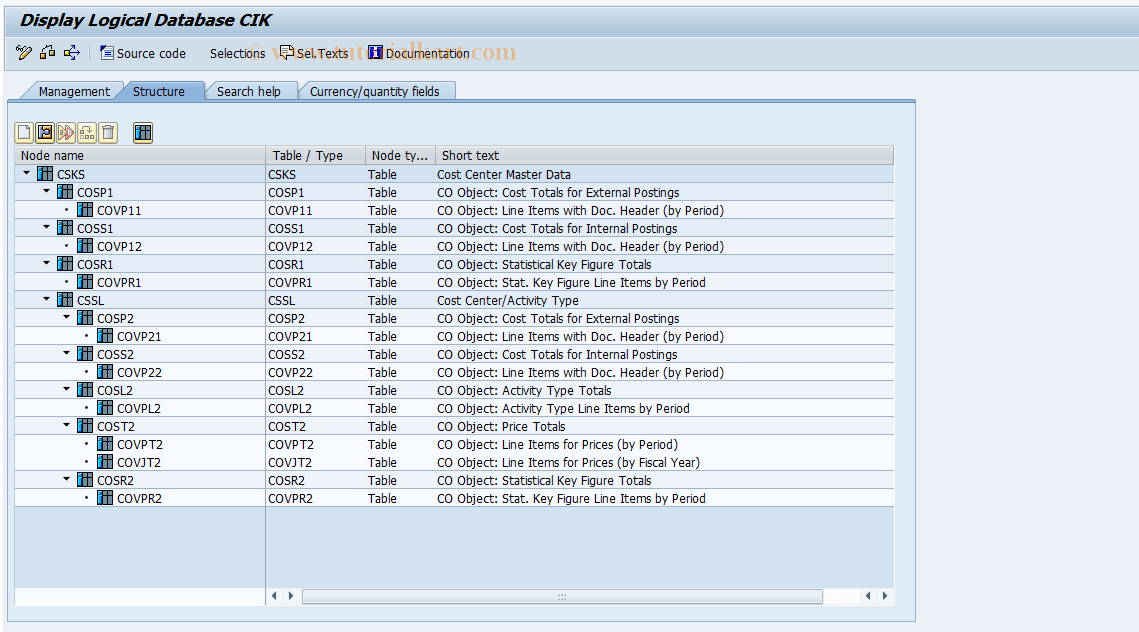The height and width of the screenshot is (632, 1139).
Task: Select the COVP11 tree entry
Action: (118, 210)
